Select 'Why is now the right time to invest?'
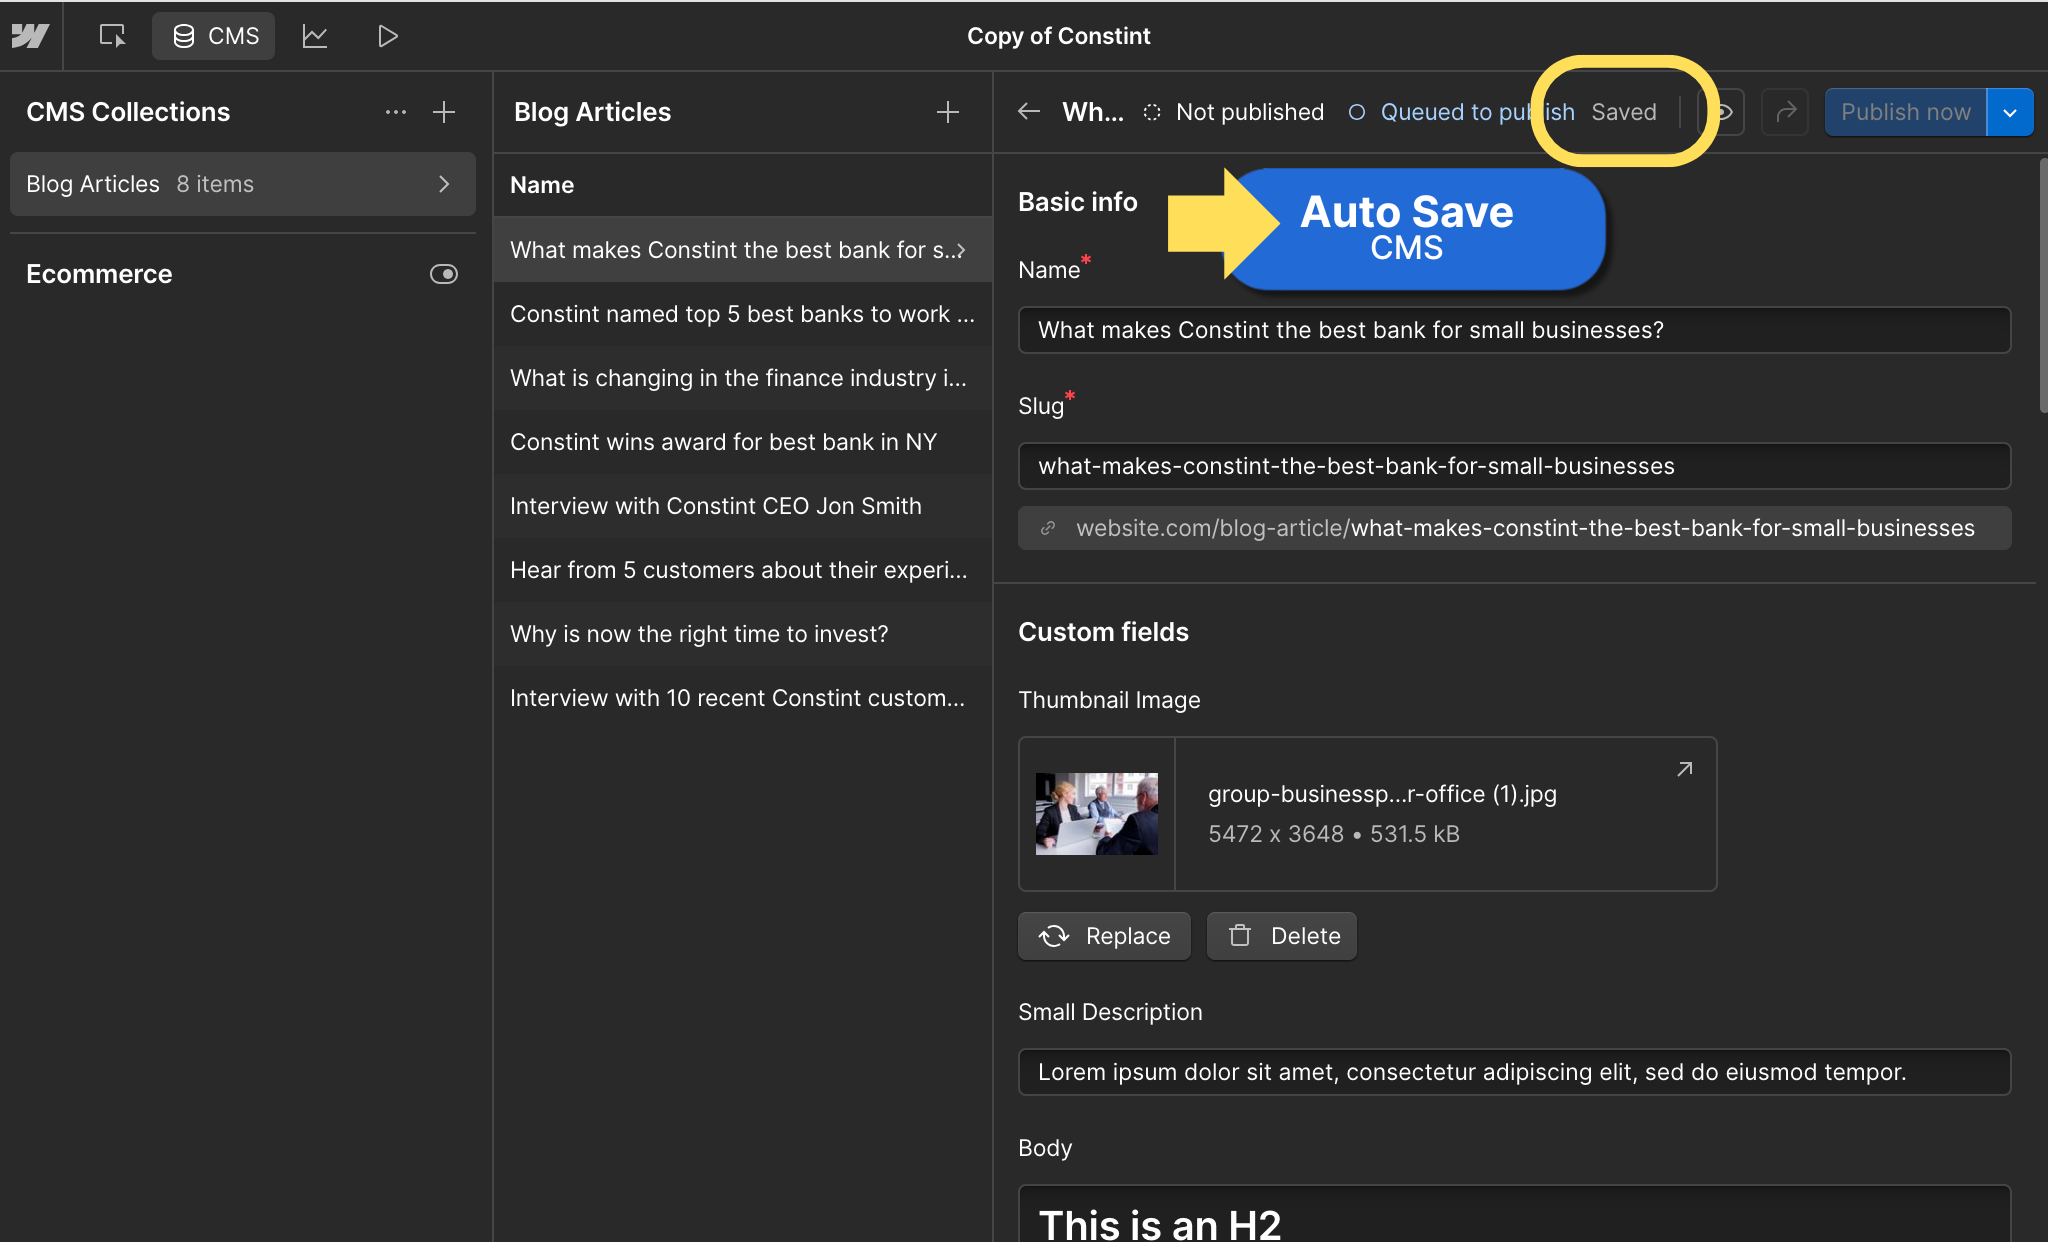The width and height of the screenshot is (2048, 1242). click(x=743, y=634)
